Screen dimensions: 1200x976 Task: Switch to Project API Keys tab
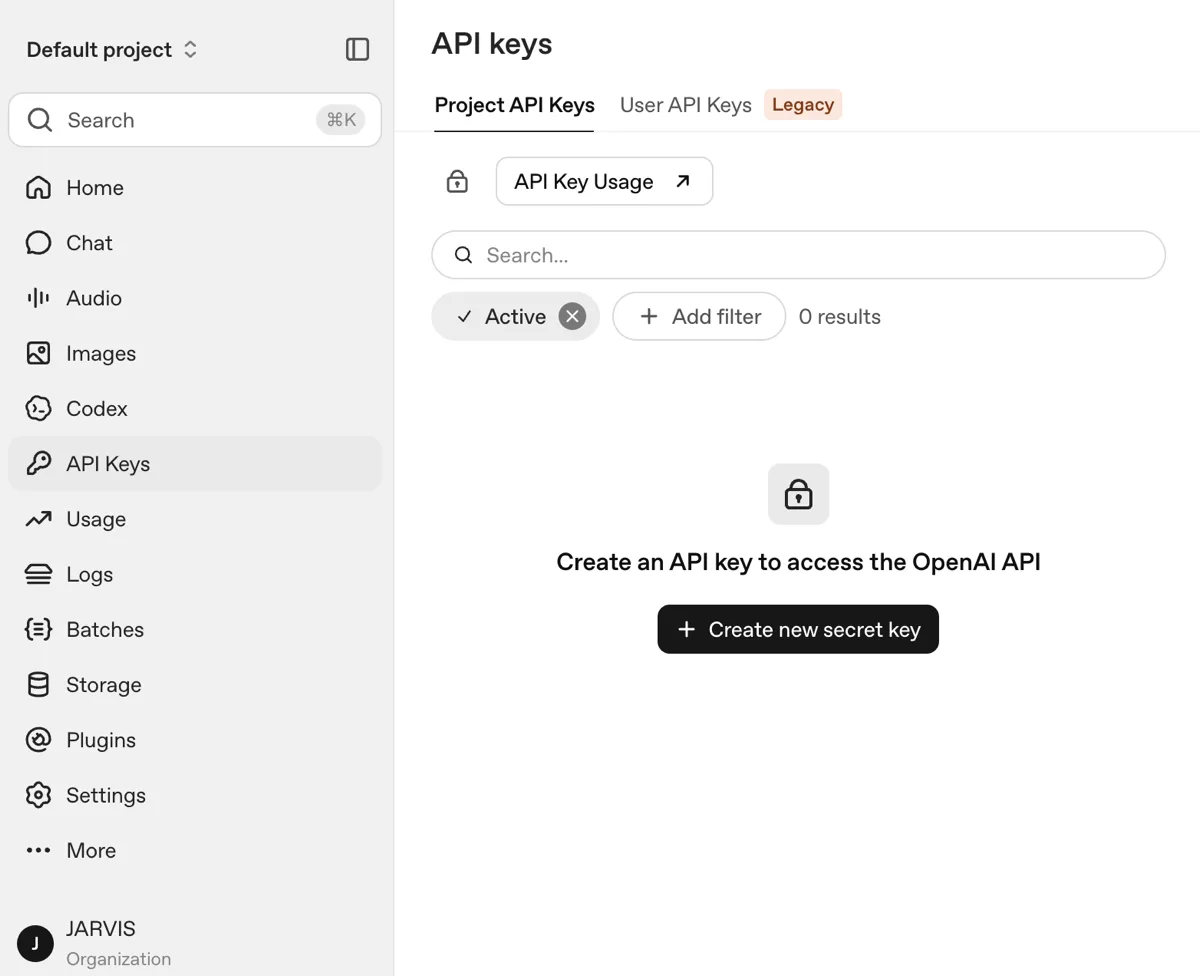(x=514, y=105)
